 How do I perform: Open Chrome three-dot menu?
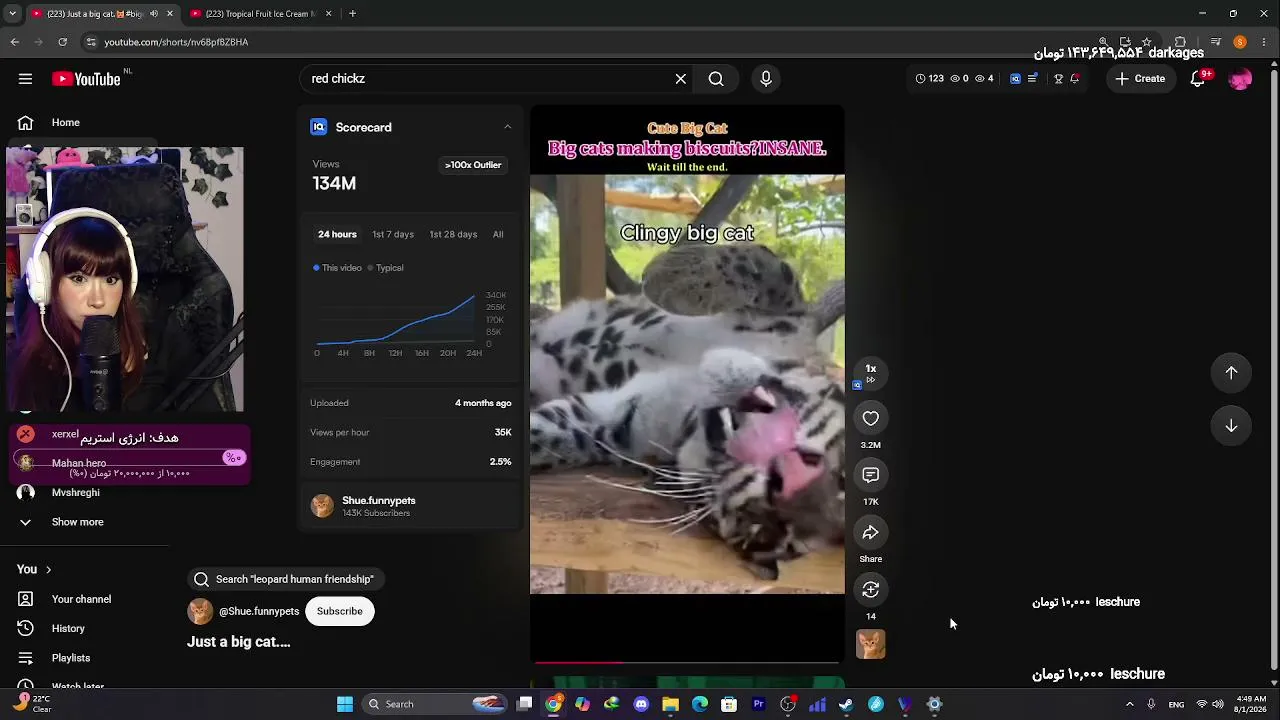pyautogui.click(x=1265, y=42)
